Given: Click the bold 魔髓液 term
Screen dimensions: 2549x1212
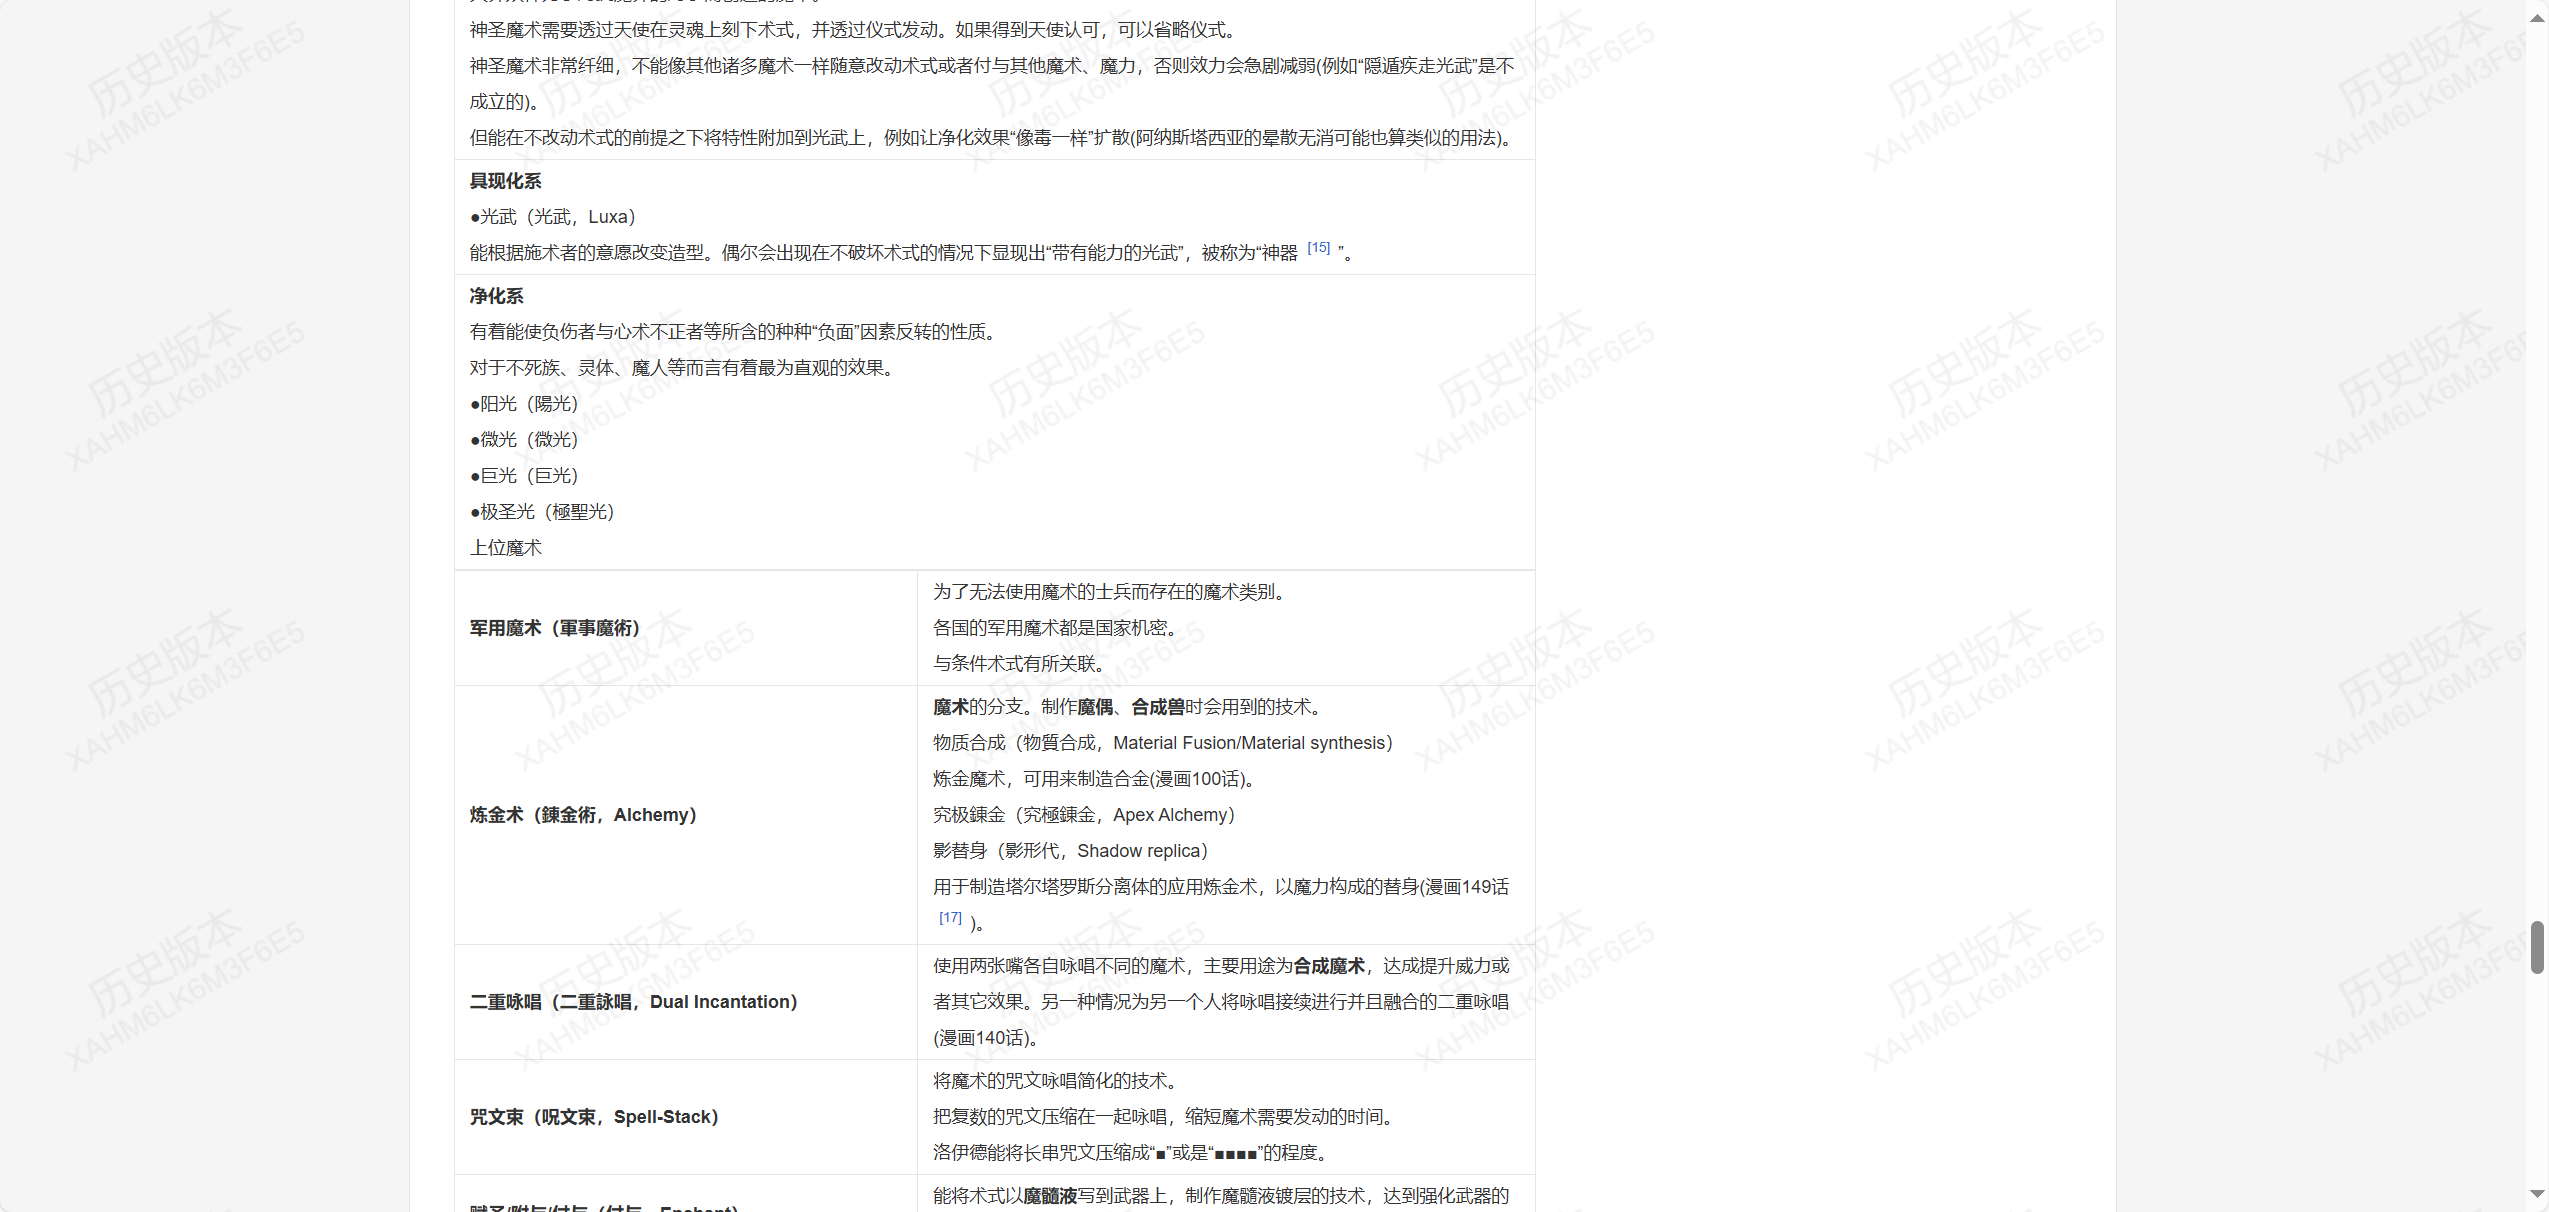Looking at the screenshot, I should (1050, 1196).
